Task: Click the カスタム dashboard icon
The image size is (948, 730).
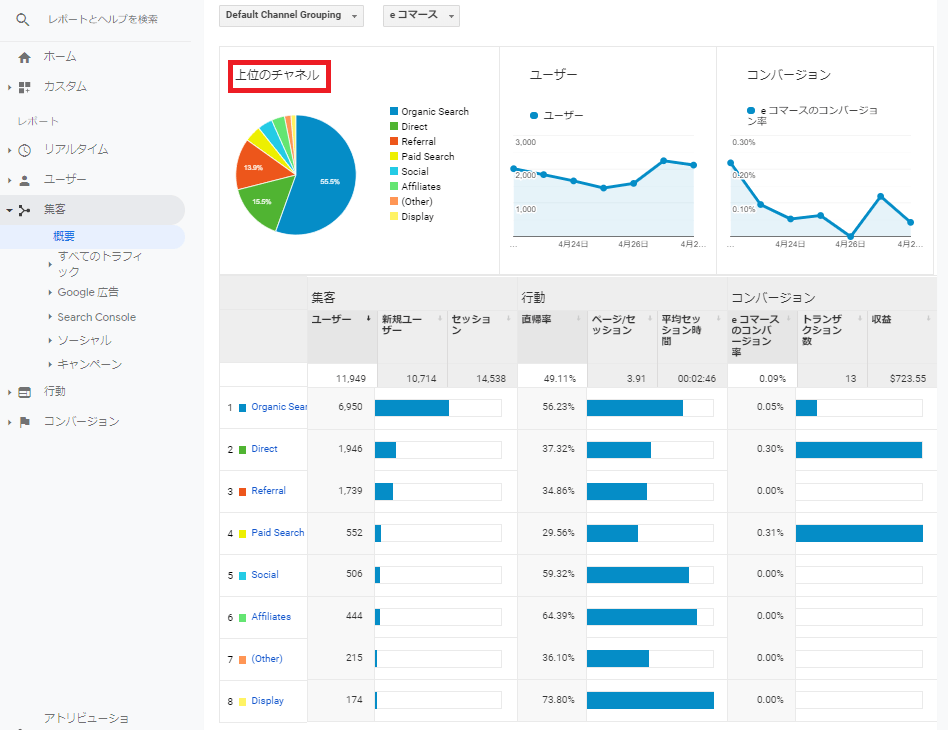Action: coord(24,88)
